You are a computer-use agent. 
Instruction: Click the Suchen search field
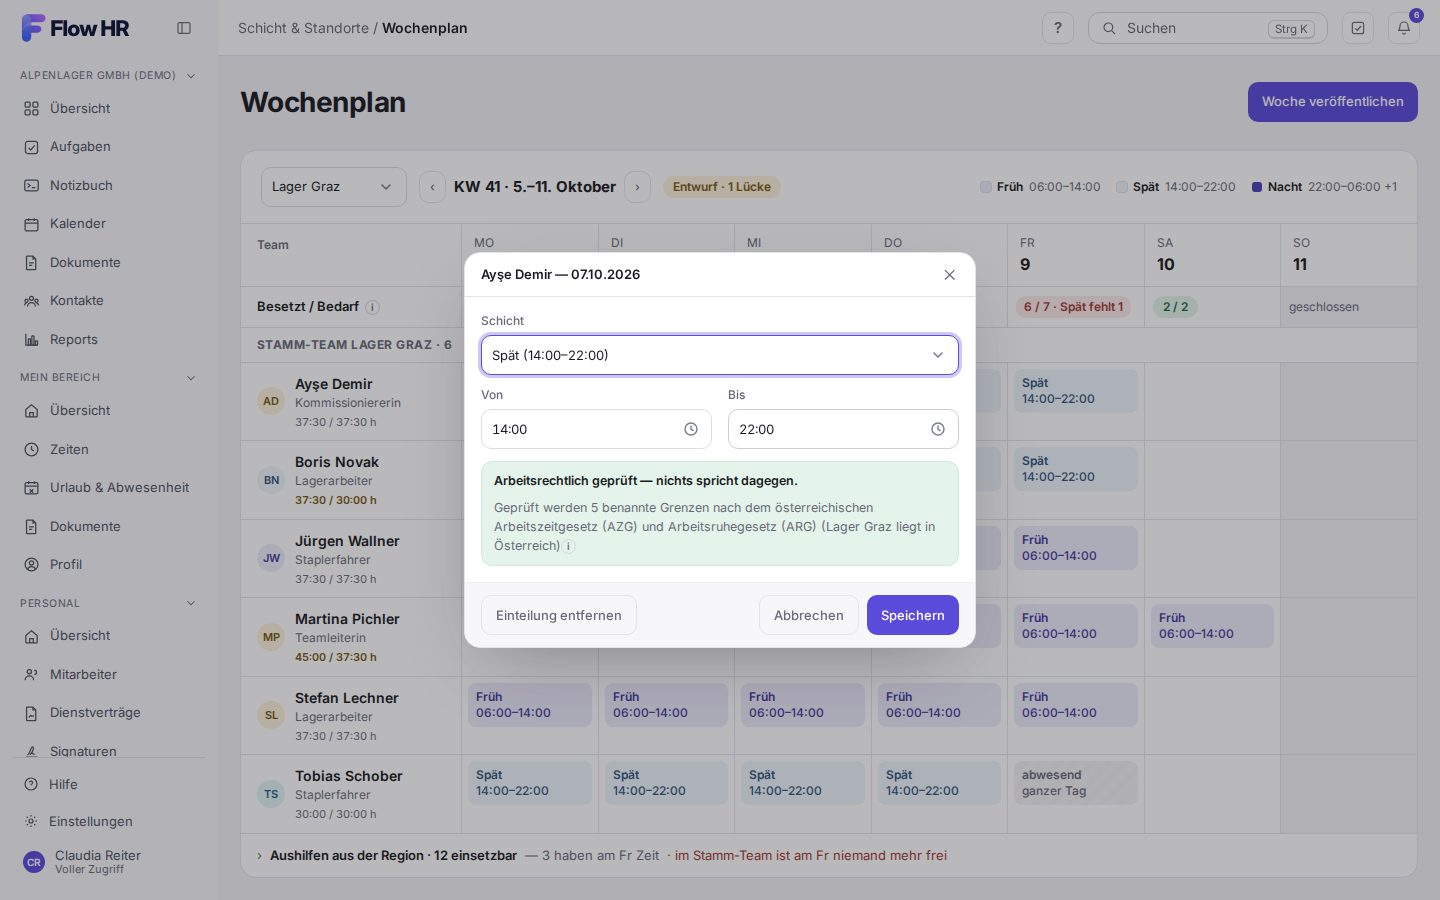pos(1208,28)
